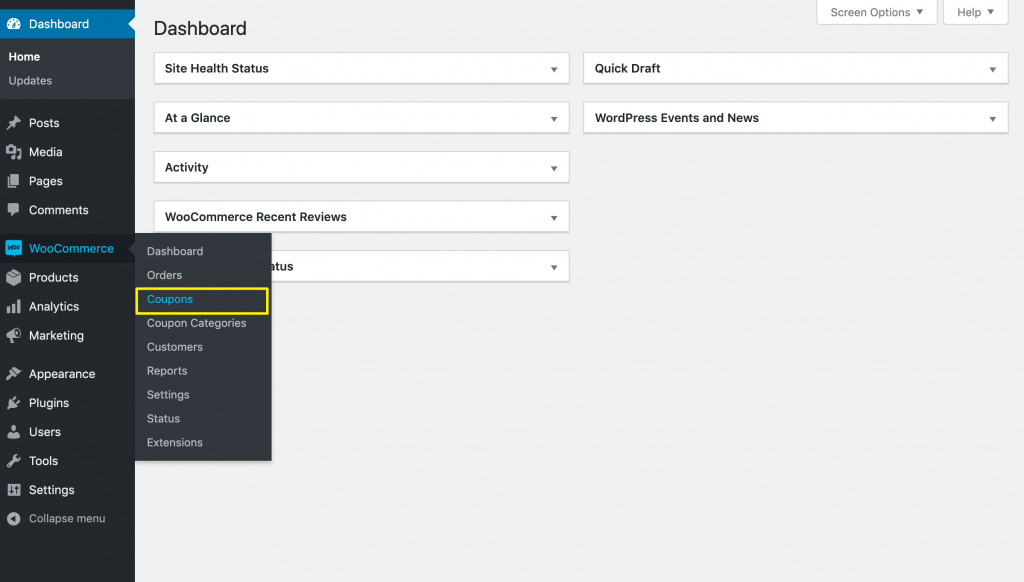Expand the At a Glance widget arrow
This screenshot has width=1024, height=582.
point(554,119)
